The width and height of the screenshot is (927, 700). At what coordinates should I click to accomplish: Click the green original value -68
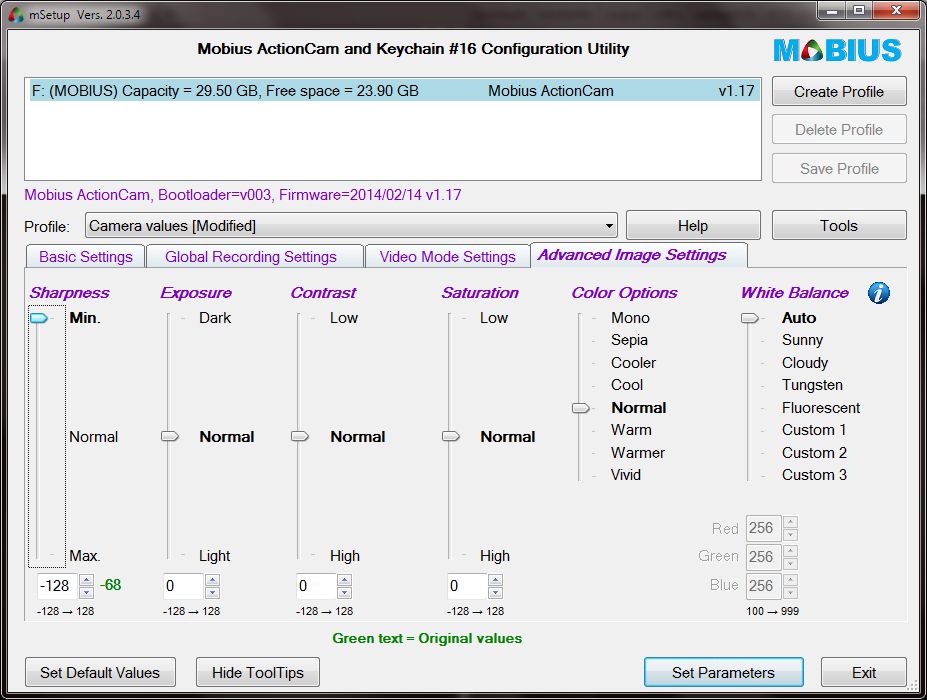pos(111,585)
